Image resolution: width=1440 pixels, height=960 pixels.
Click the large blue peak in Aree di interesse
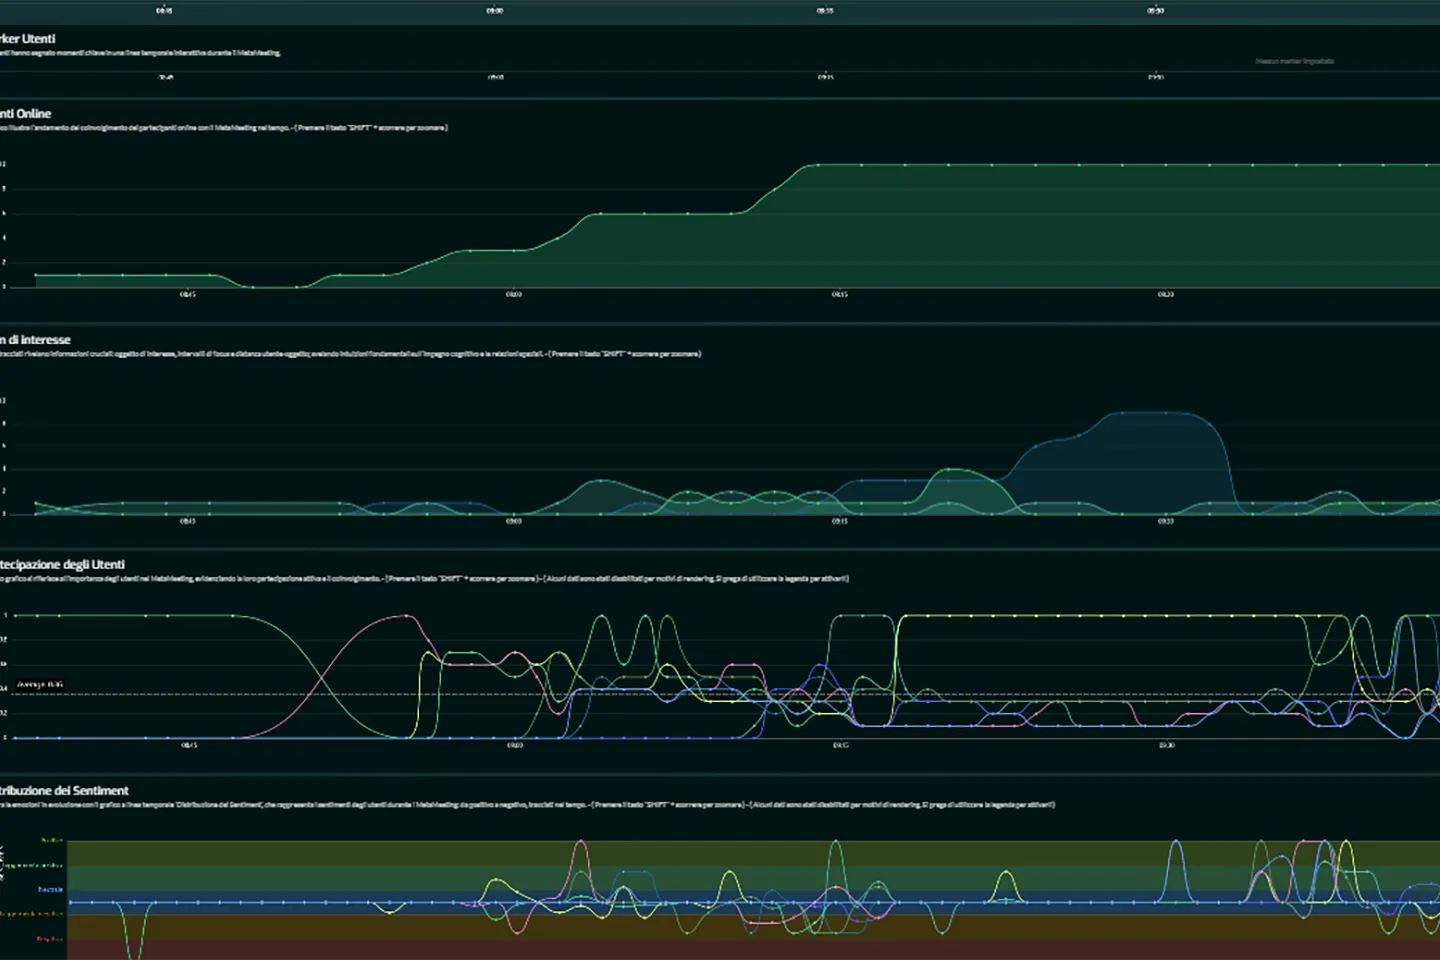point(1150,413)
